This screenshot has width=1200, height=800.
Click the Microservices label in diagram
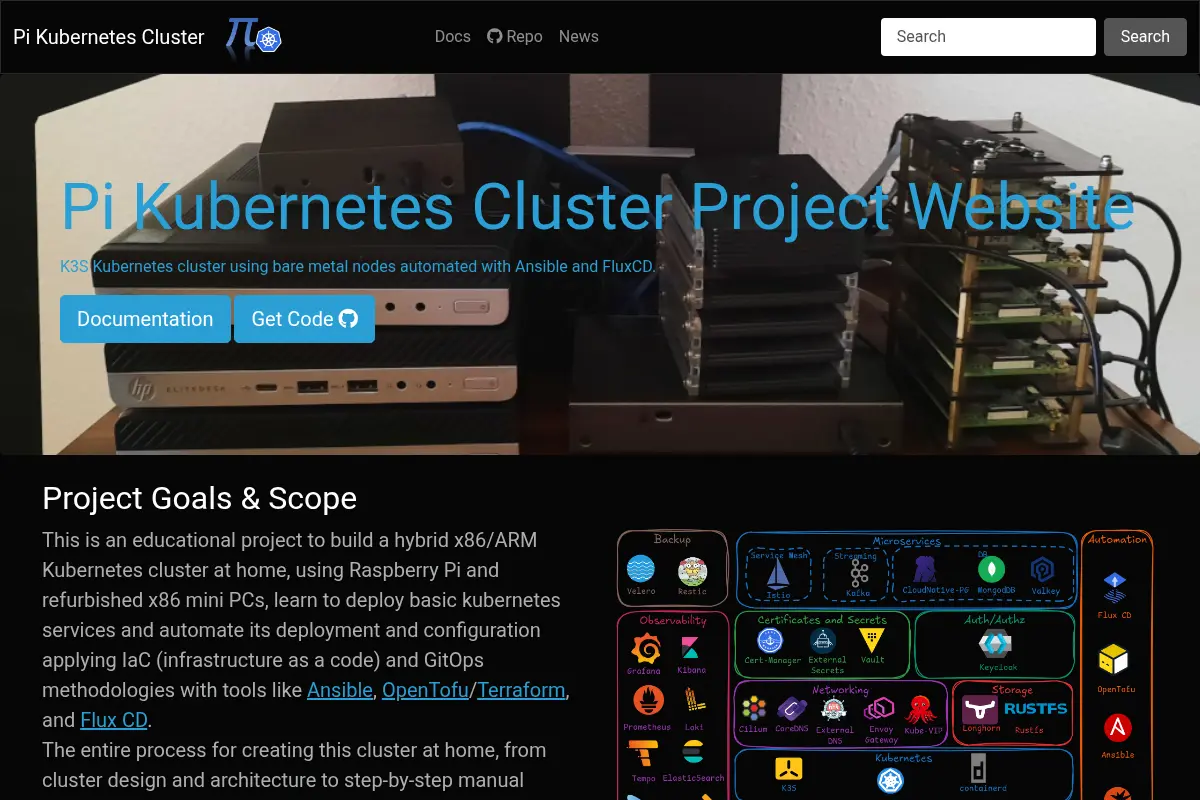(x=906, y=541)
